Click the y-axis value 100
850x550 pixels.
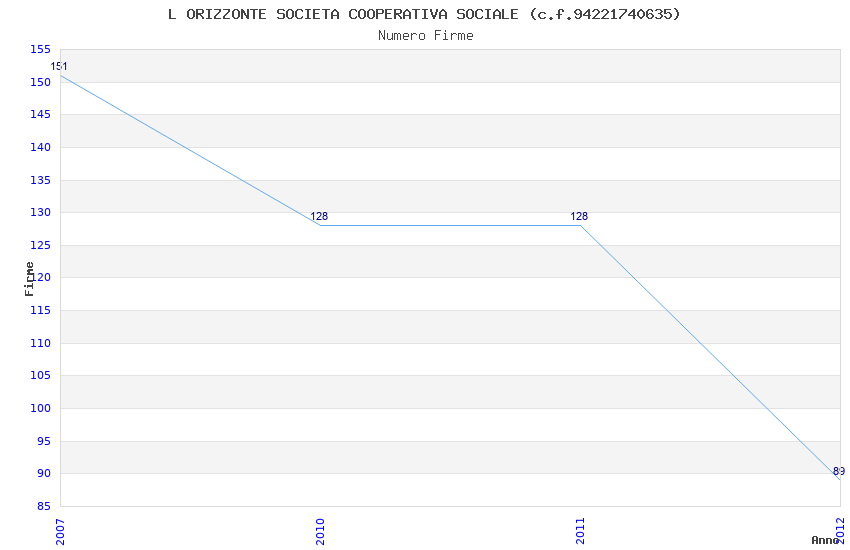(40, 409)
